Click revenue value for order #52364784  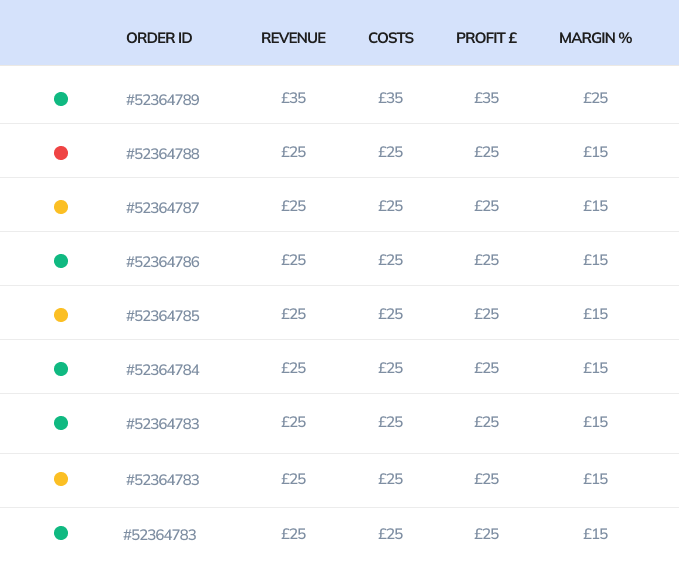coord(294,368)
